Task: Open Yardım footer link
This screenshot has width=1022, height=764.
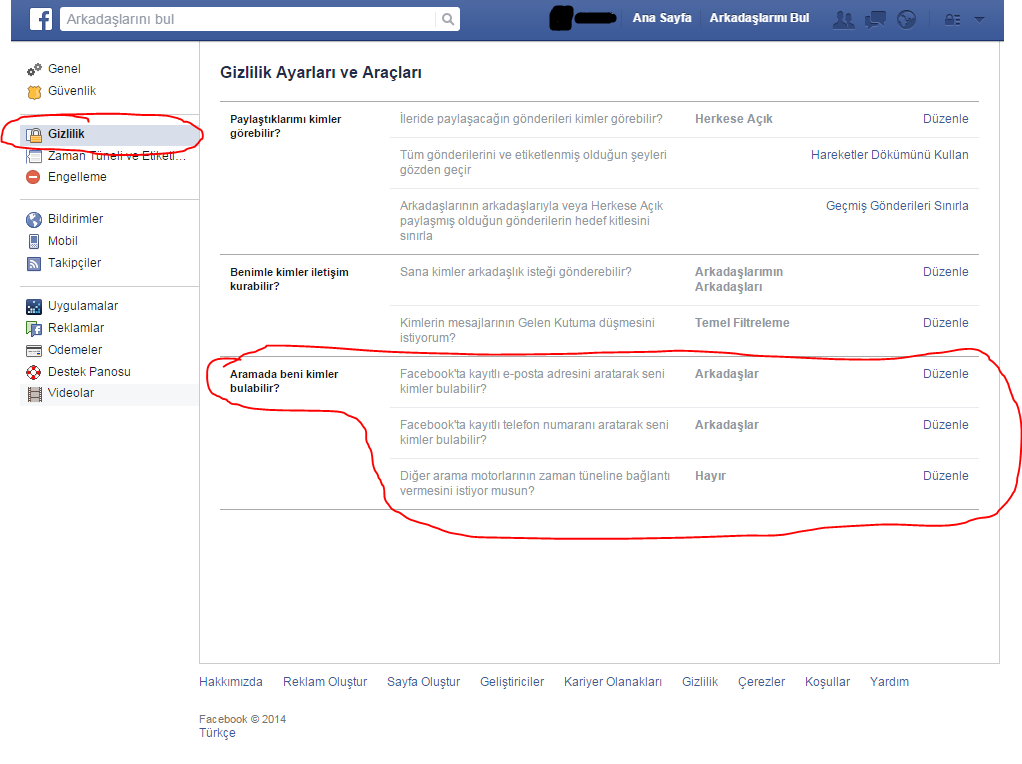Action: coord(889,682)
